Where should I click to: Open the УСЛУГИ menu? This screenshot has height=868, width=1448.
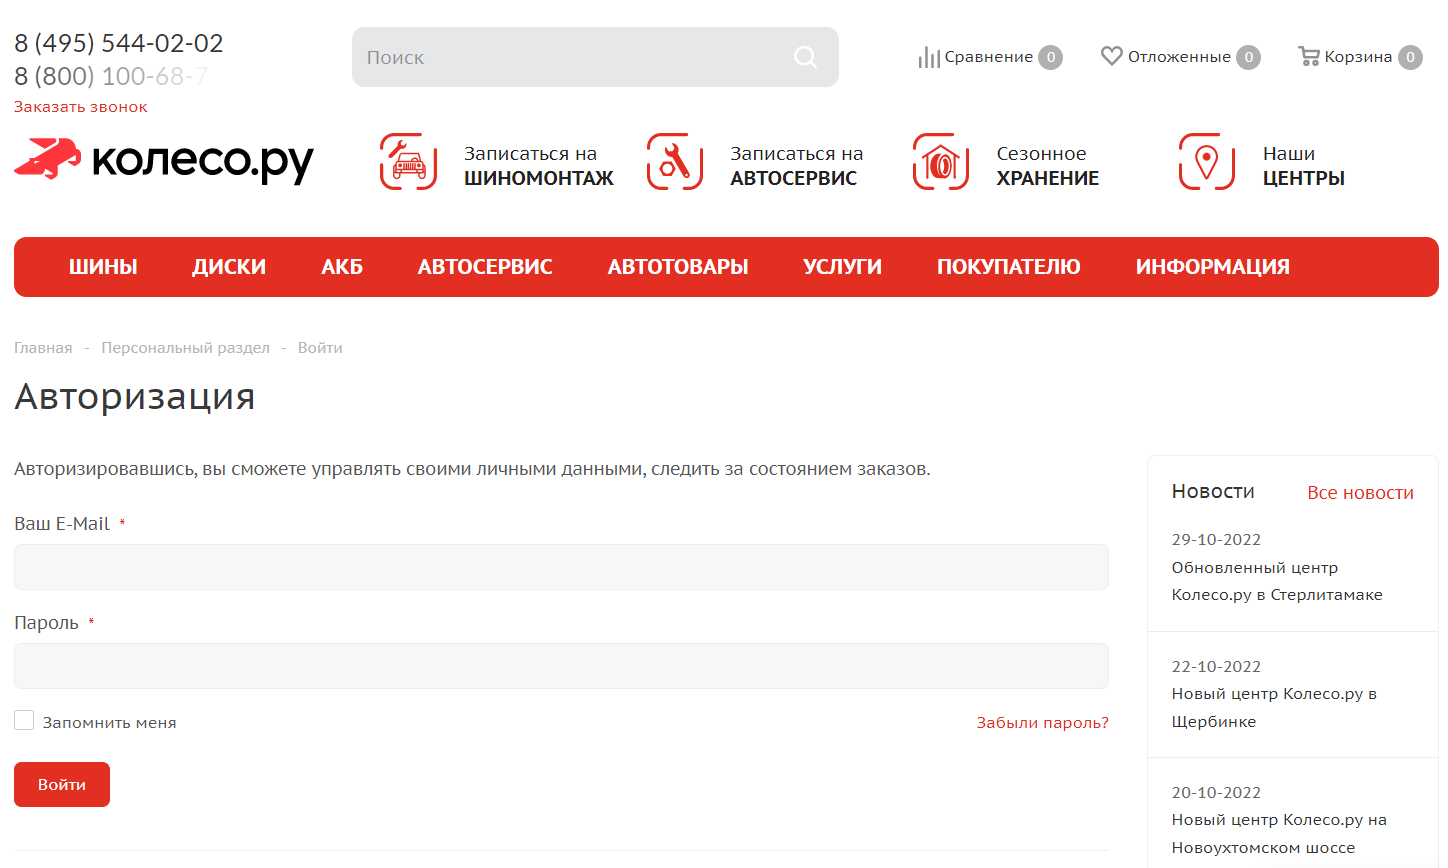pos(842,267)
